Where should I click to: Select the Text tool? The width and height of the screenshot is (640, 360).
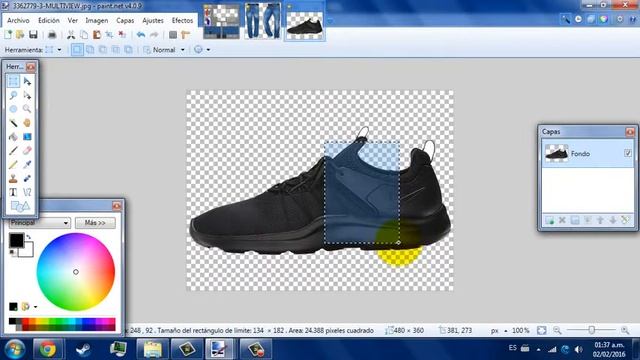(13, 192)
